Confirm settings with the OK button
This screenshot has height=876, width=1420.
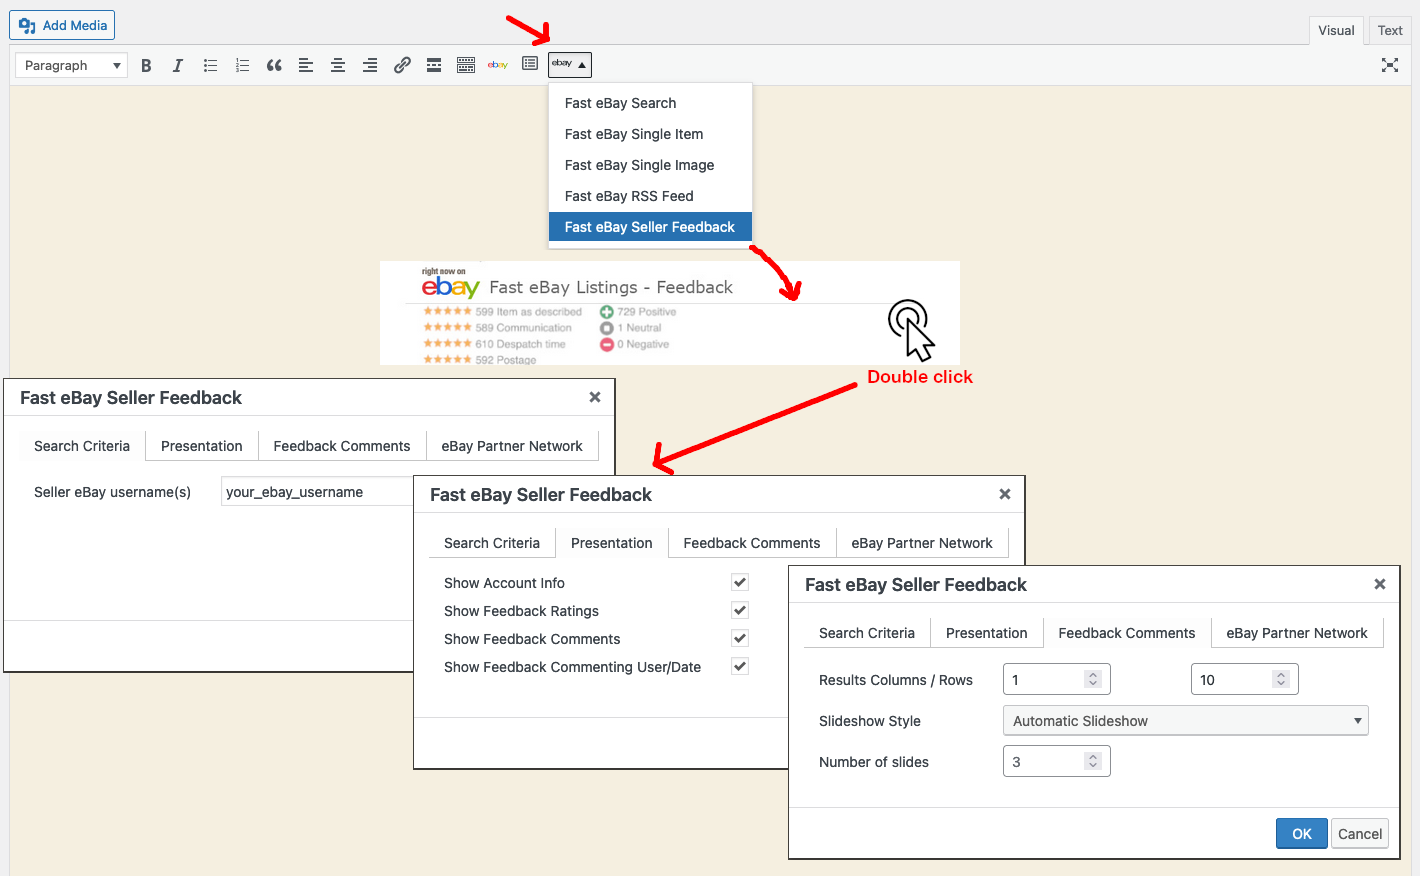pos(1301,833)
